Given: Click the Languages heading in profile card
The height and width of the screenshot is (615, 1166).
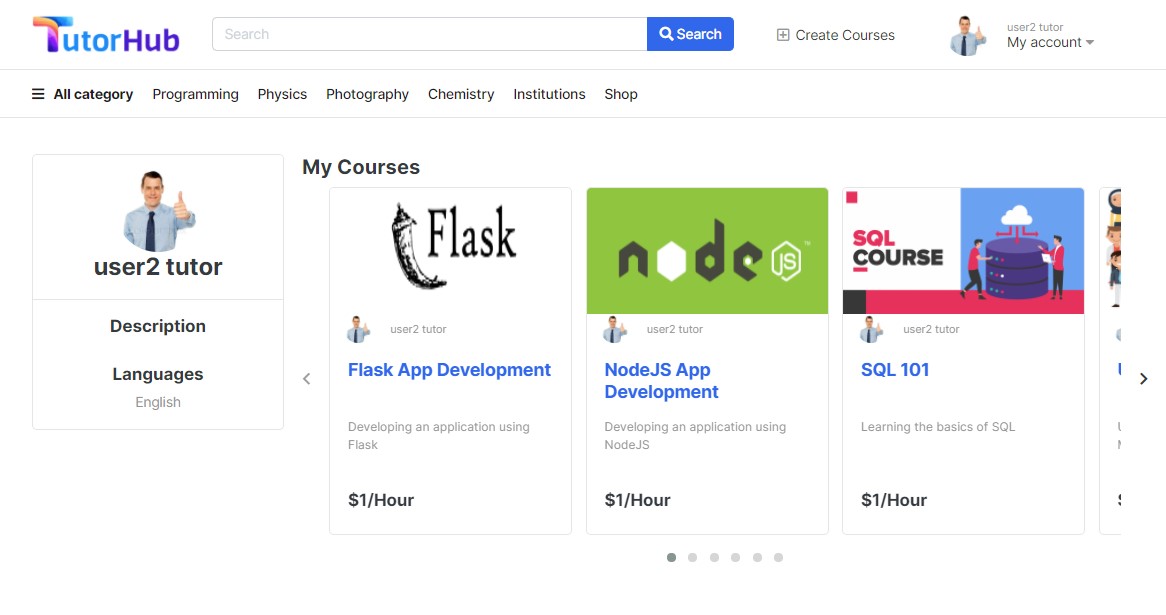Looking at the screenshot, I should (158, 375).
